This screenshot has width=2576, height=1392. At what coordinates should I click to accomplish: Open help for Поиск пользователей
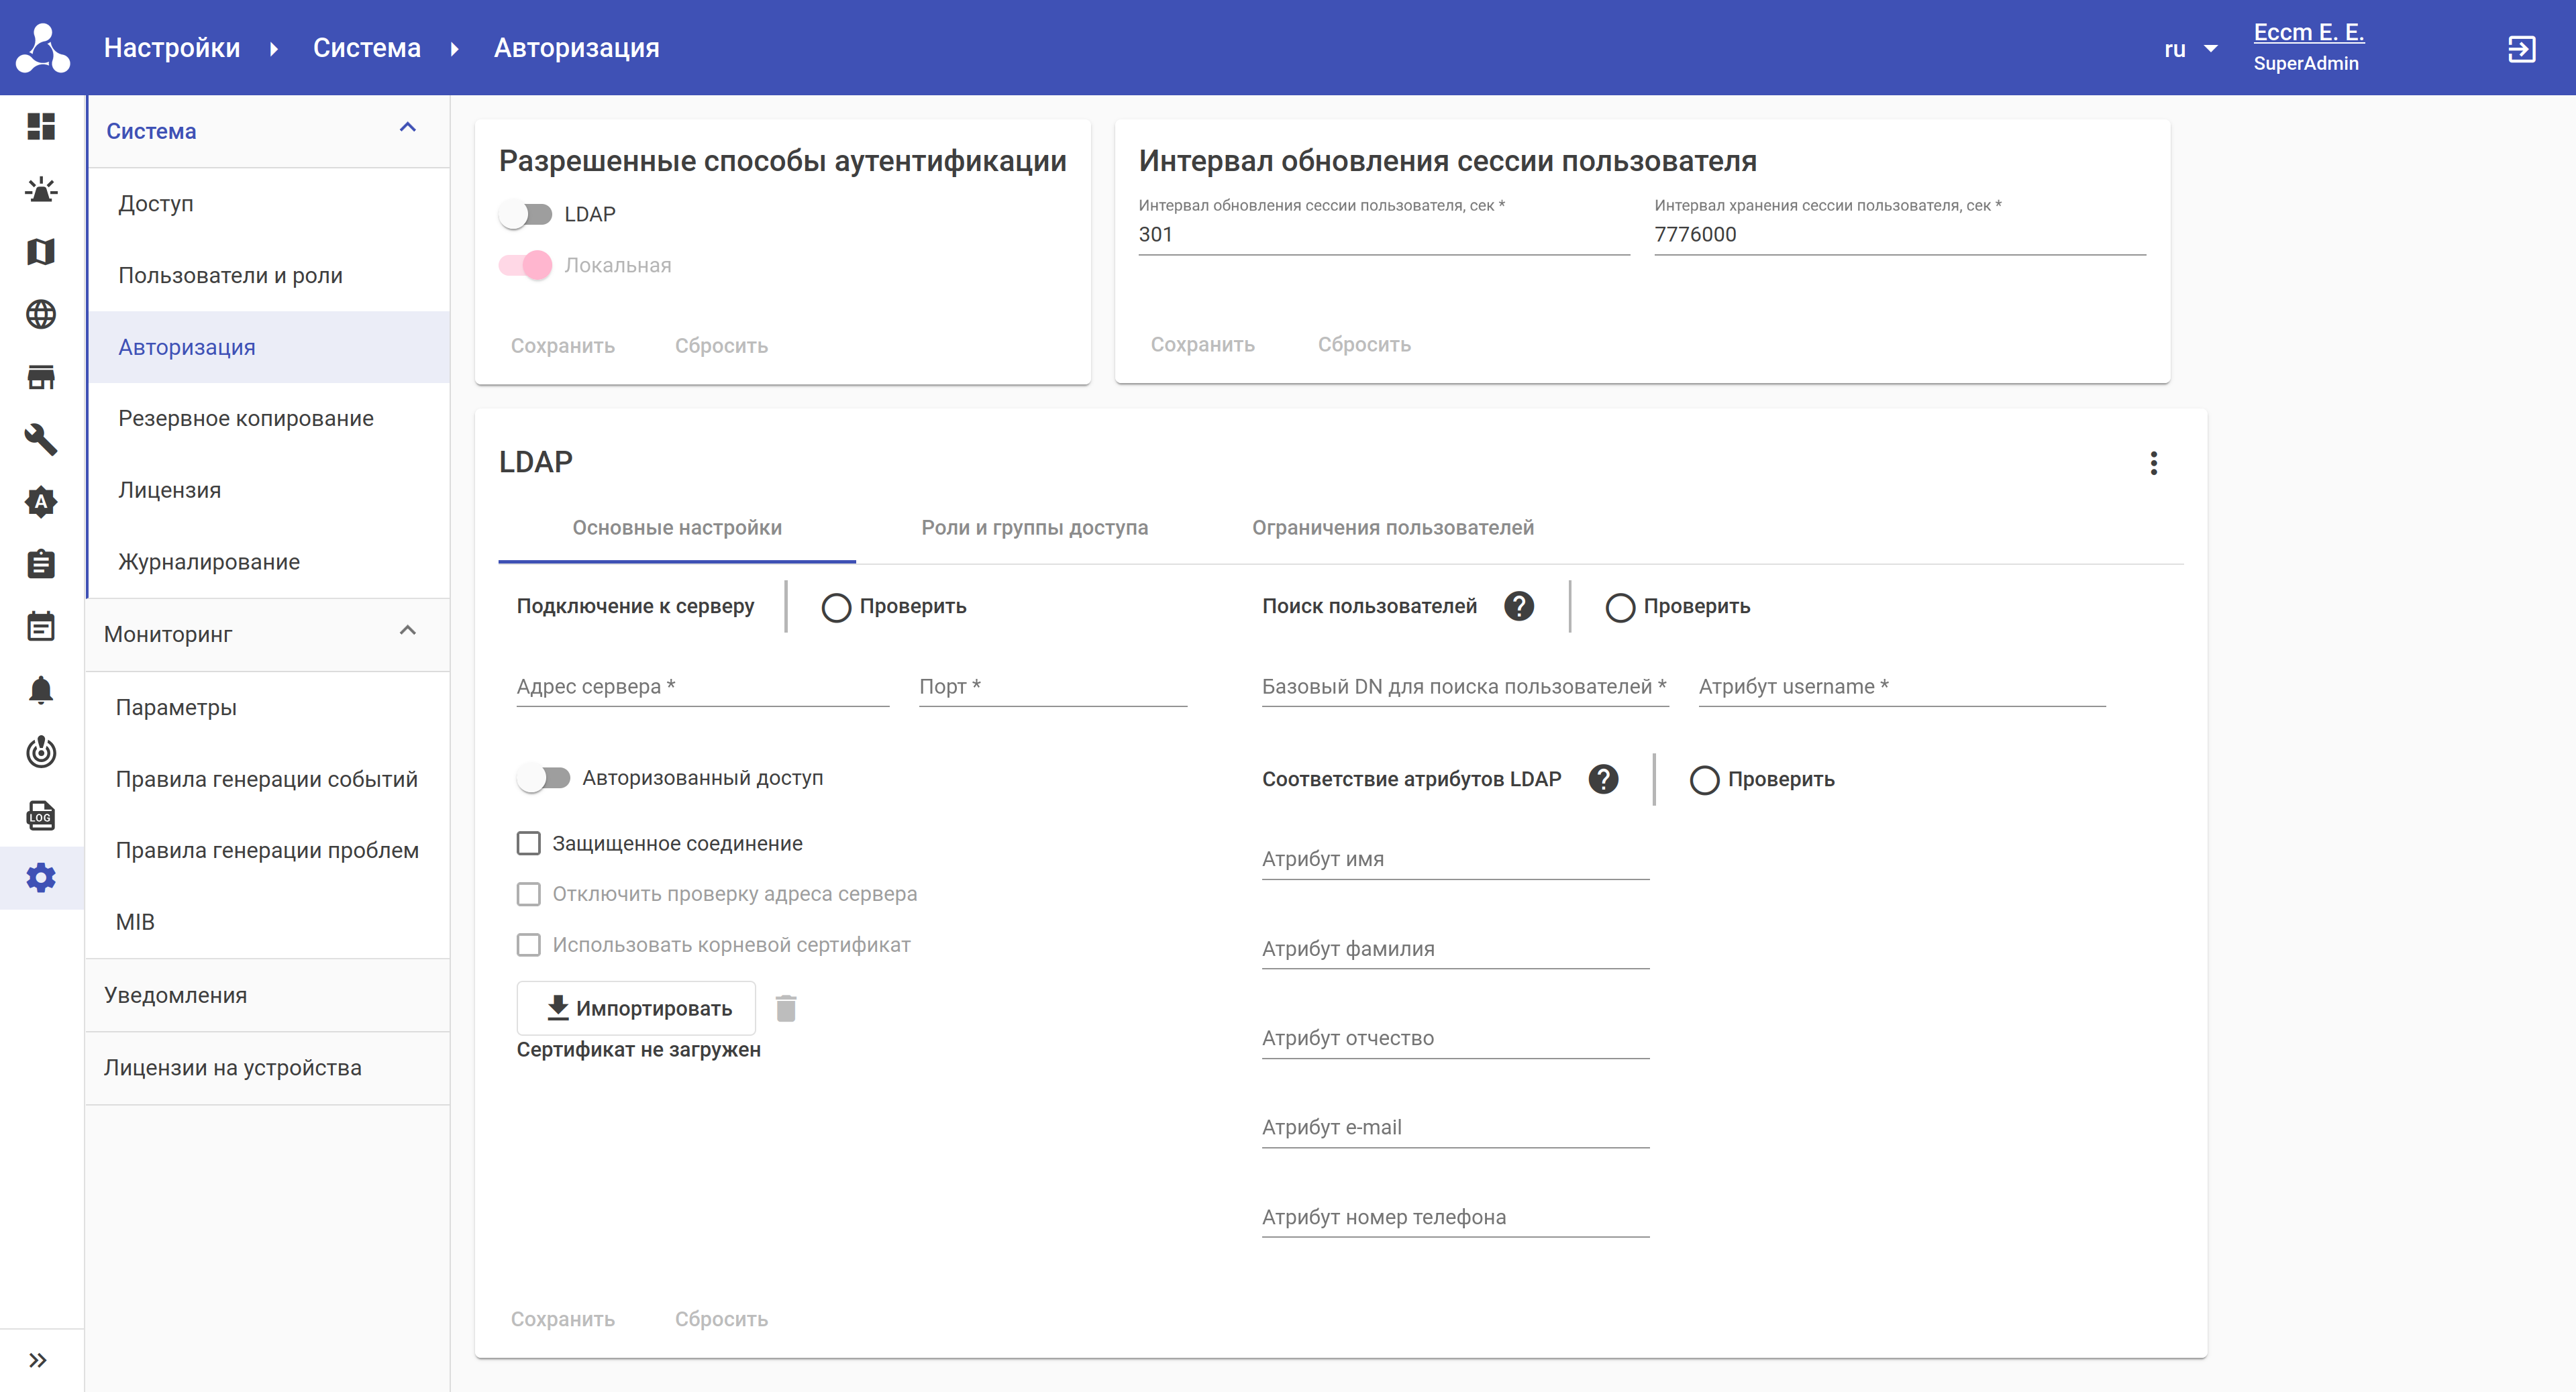pos(1518,606)
